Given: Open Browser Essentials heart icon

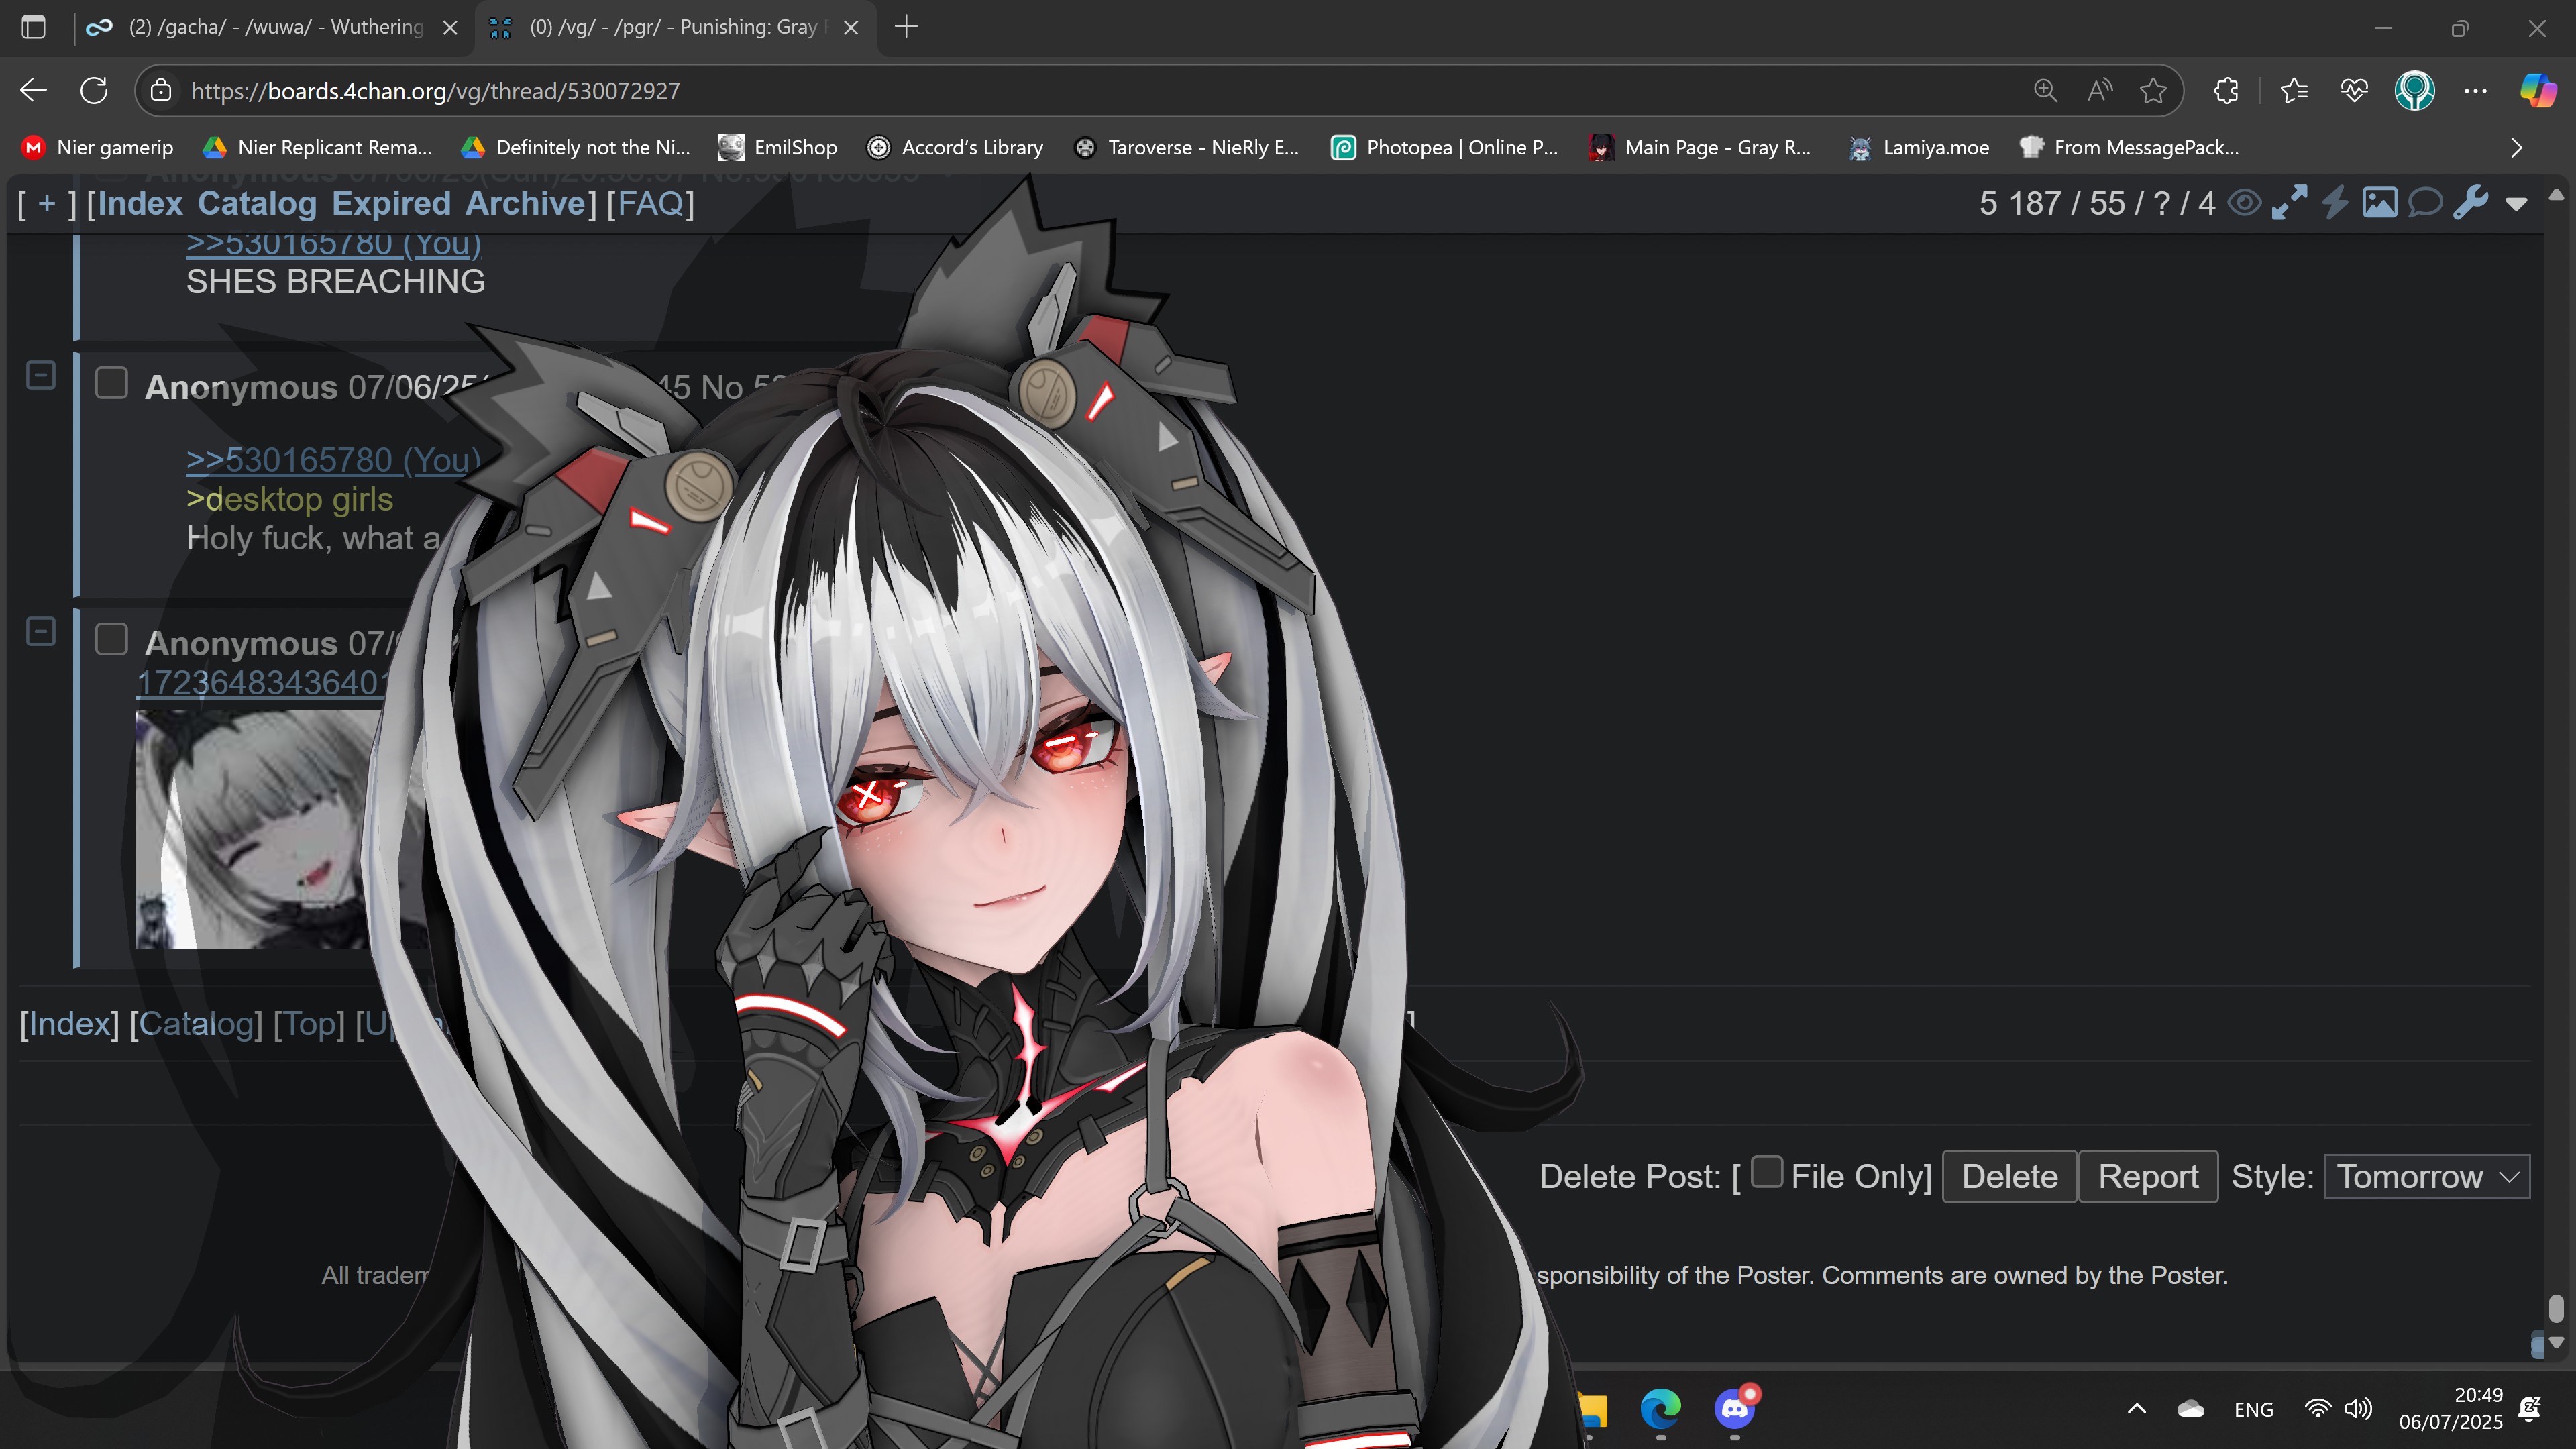Looking at the screenshot, I should (2354, 91).
